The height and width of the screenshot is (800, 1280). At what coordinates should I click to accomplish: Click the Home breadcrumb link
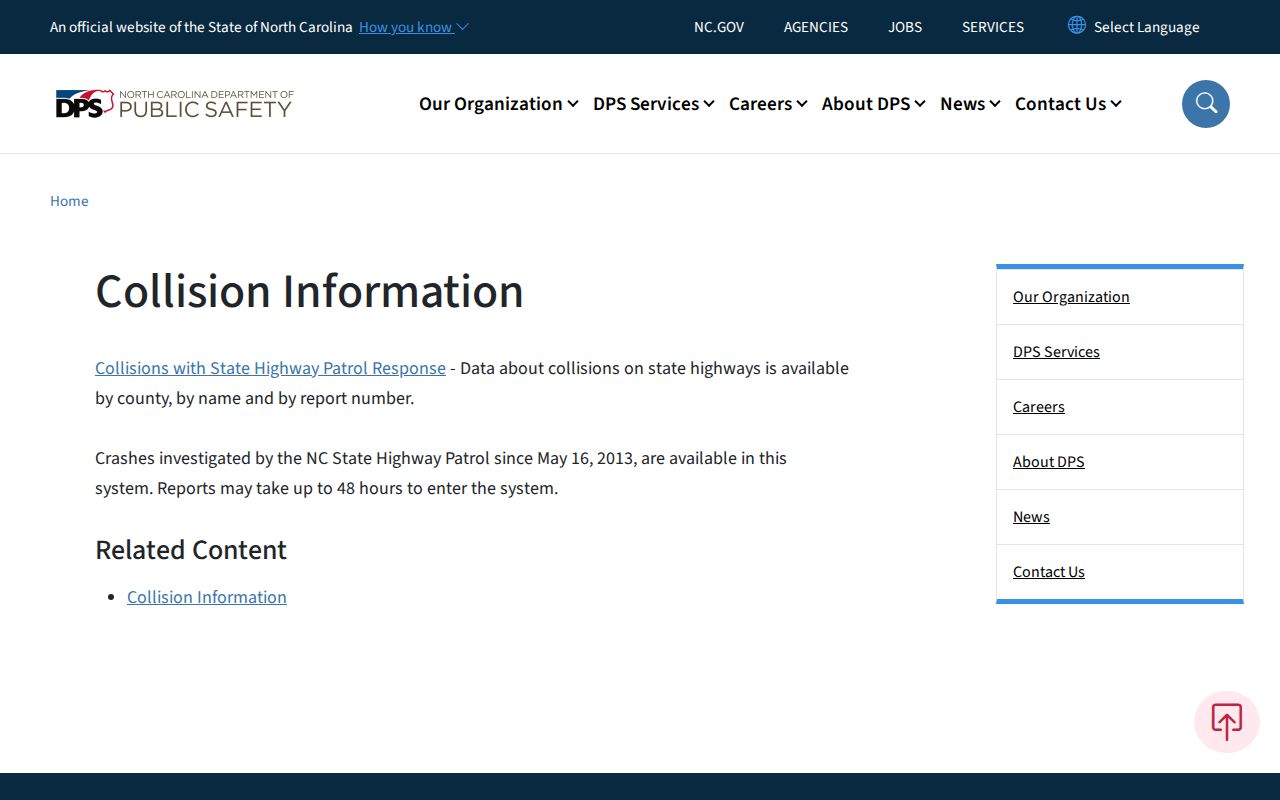tap(69, 201)
